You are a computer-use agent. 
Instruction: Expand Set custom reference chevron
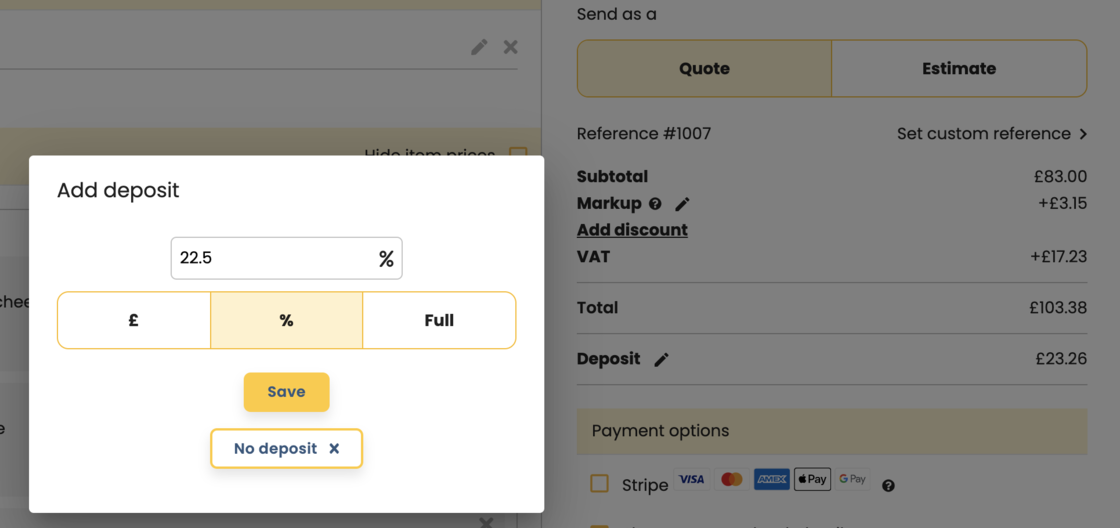pos(1082,134)
